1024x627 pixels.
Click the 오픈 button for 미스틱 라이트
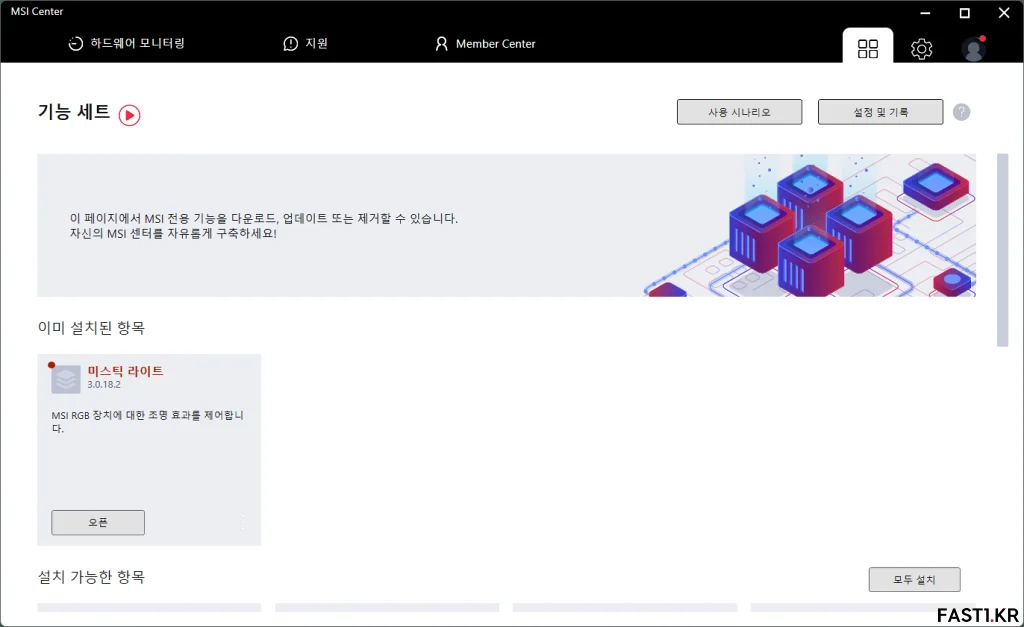point(98,522)
